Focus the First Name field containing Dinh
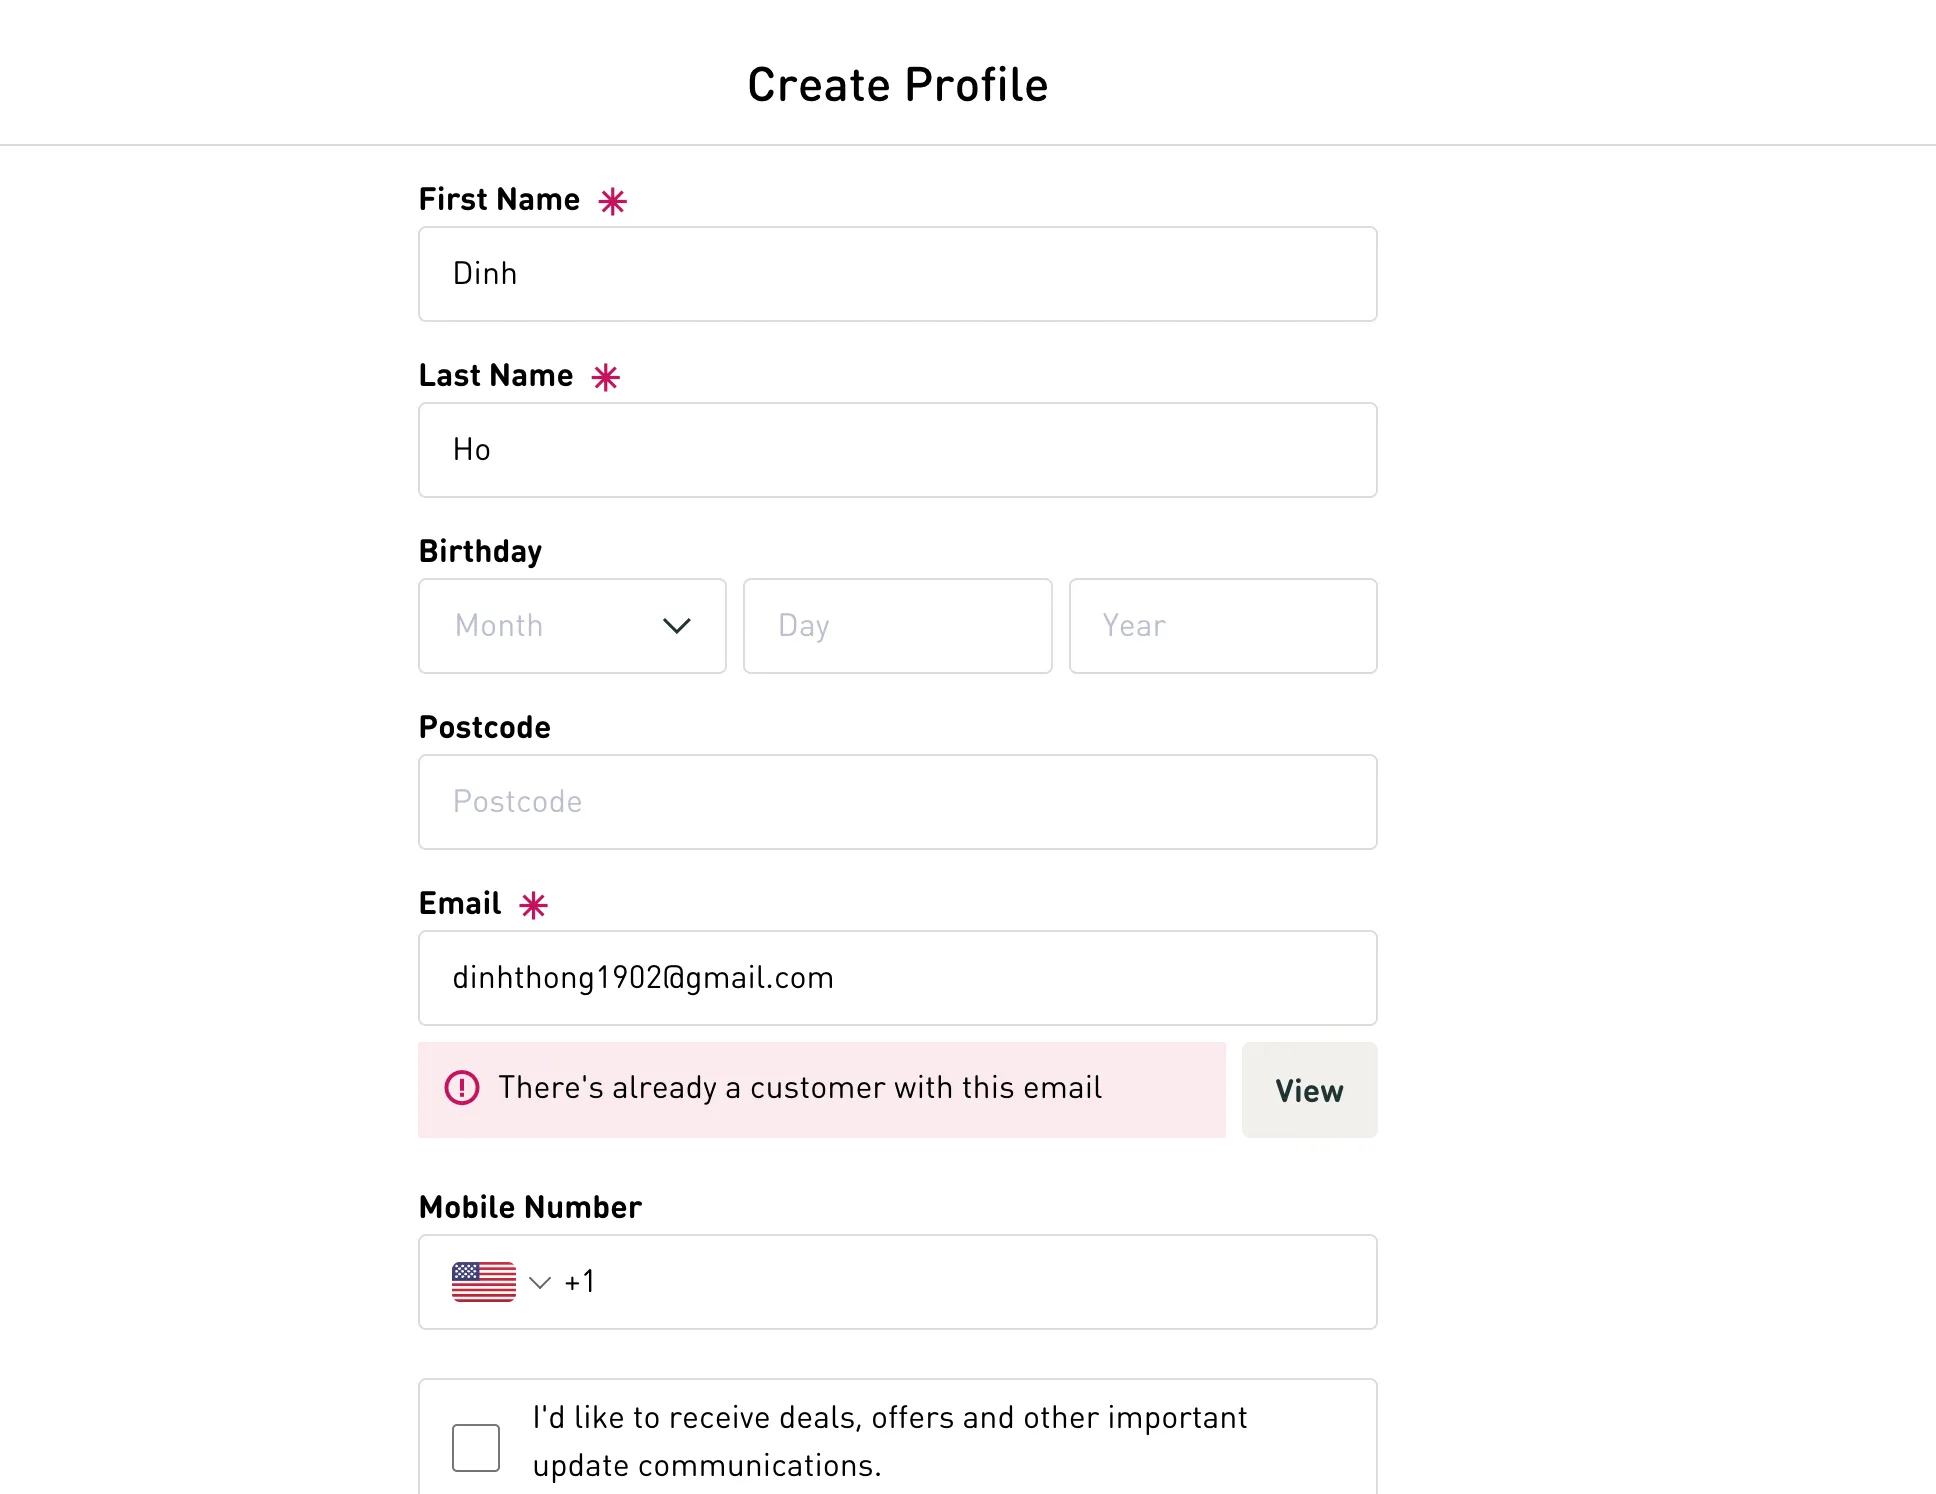The height and width of the screenshot is (1494, 1936). (x=897, y=274)
